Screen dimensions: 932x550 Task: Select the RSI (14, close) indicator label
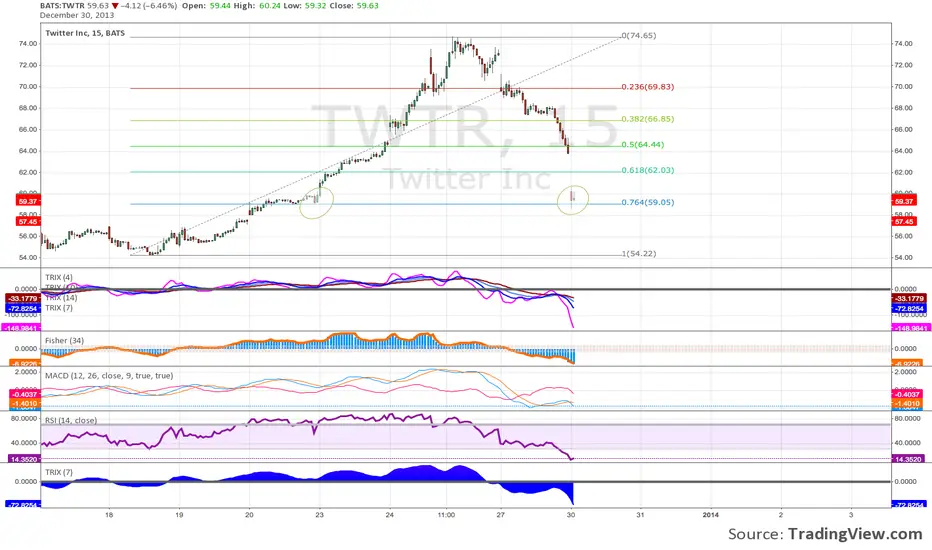point(71,420)
